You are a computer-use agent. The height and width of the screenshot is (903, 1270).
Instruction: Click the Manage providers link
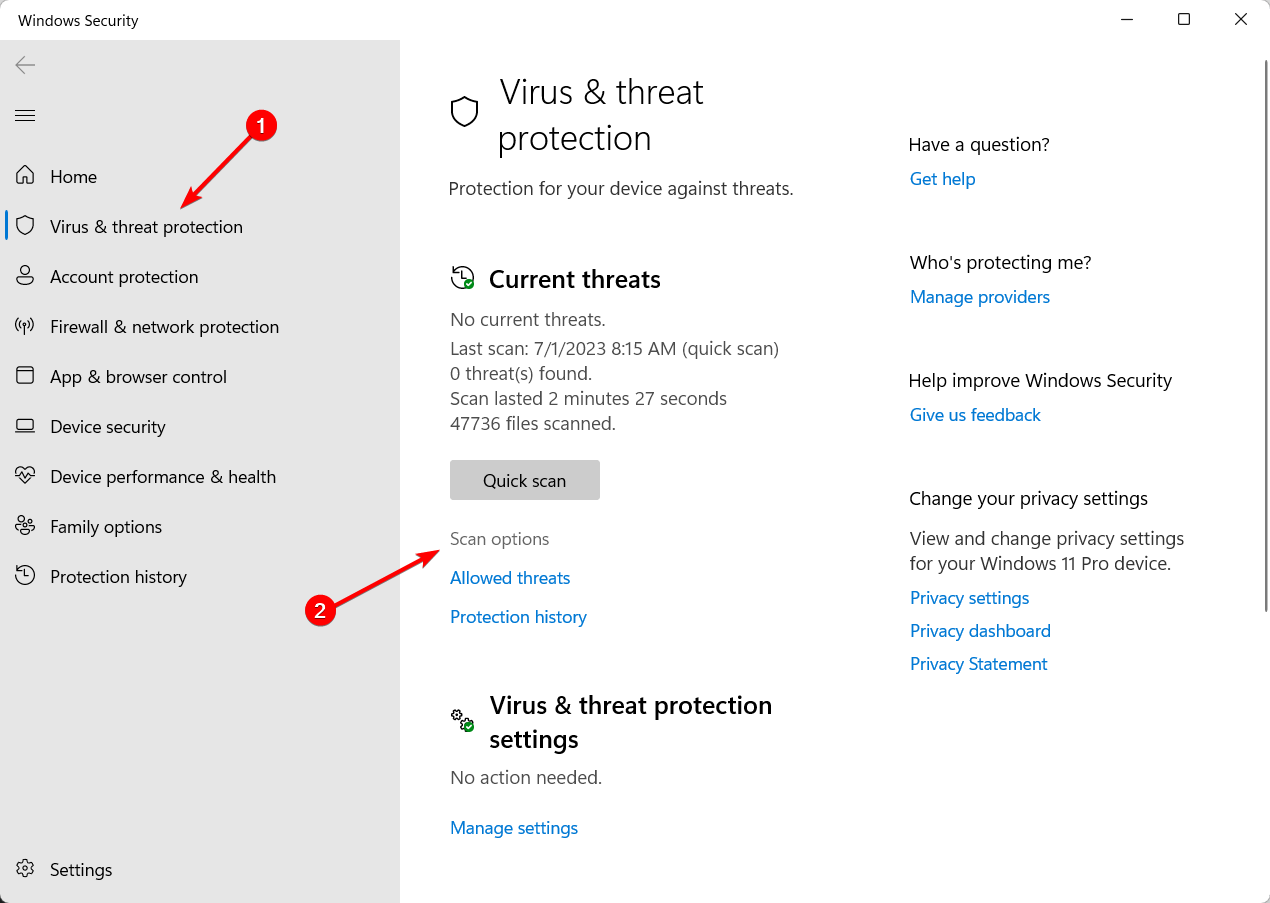point(980,297)
